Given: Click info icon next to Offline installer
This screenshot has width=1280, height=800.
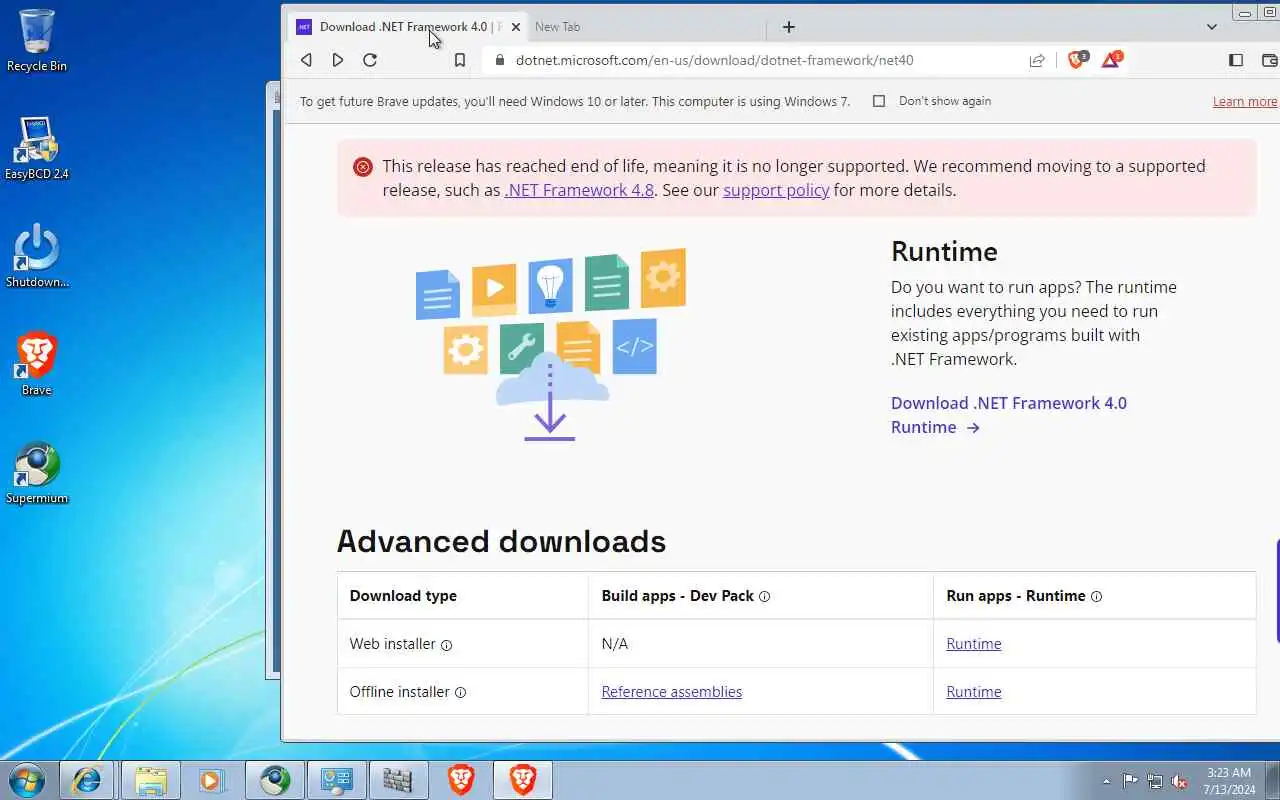Looking at the screenshot, I should coord(461,692).
